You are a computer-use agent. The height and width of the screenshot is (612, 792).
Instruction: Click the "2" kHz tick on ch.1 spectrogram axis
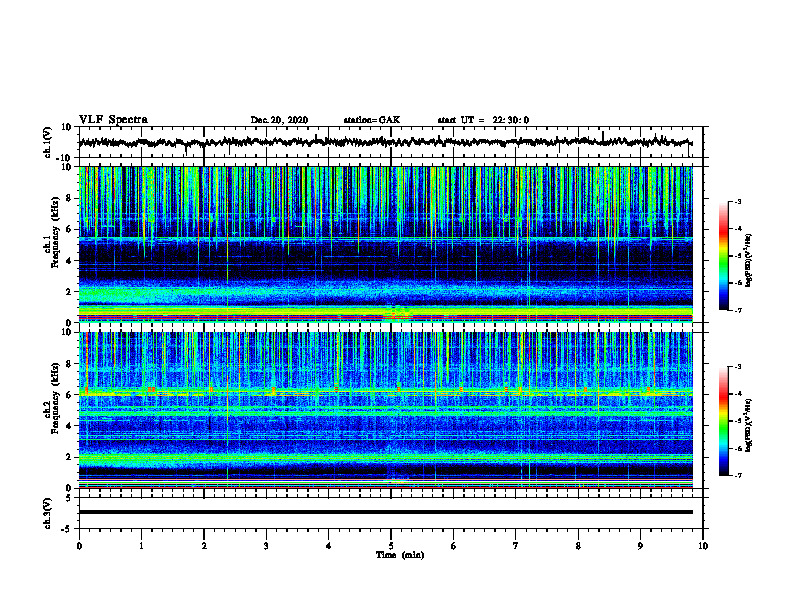pos(69,292)
